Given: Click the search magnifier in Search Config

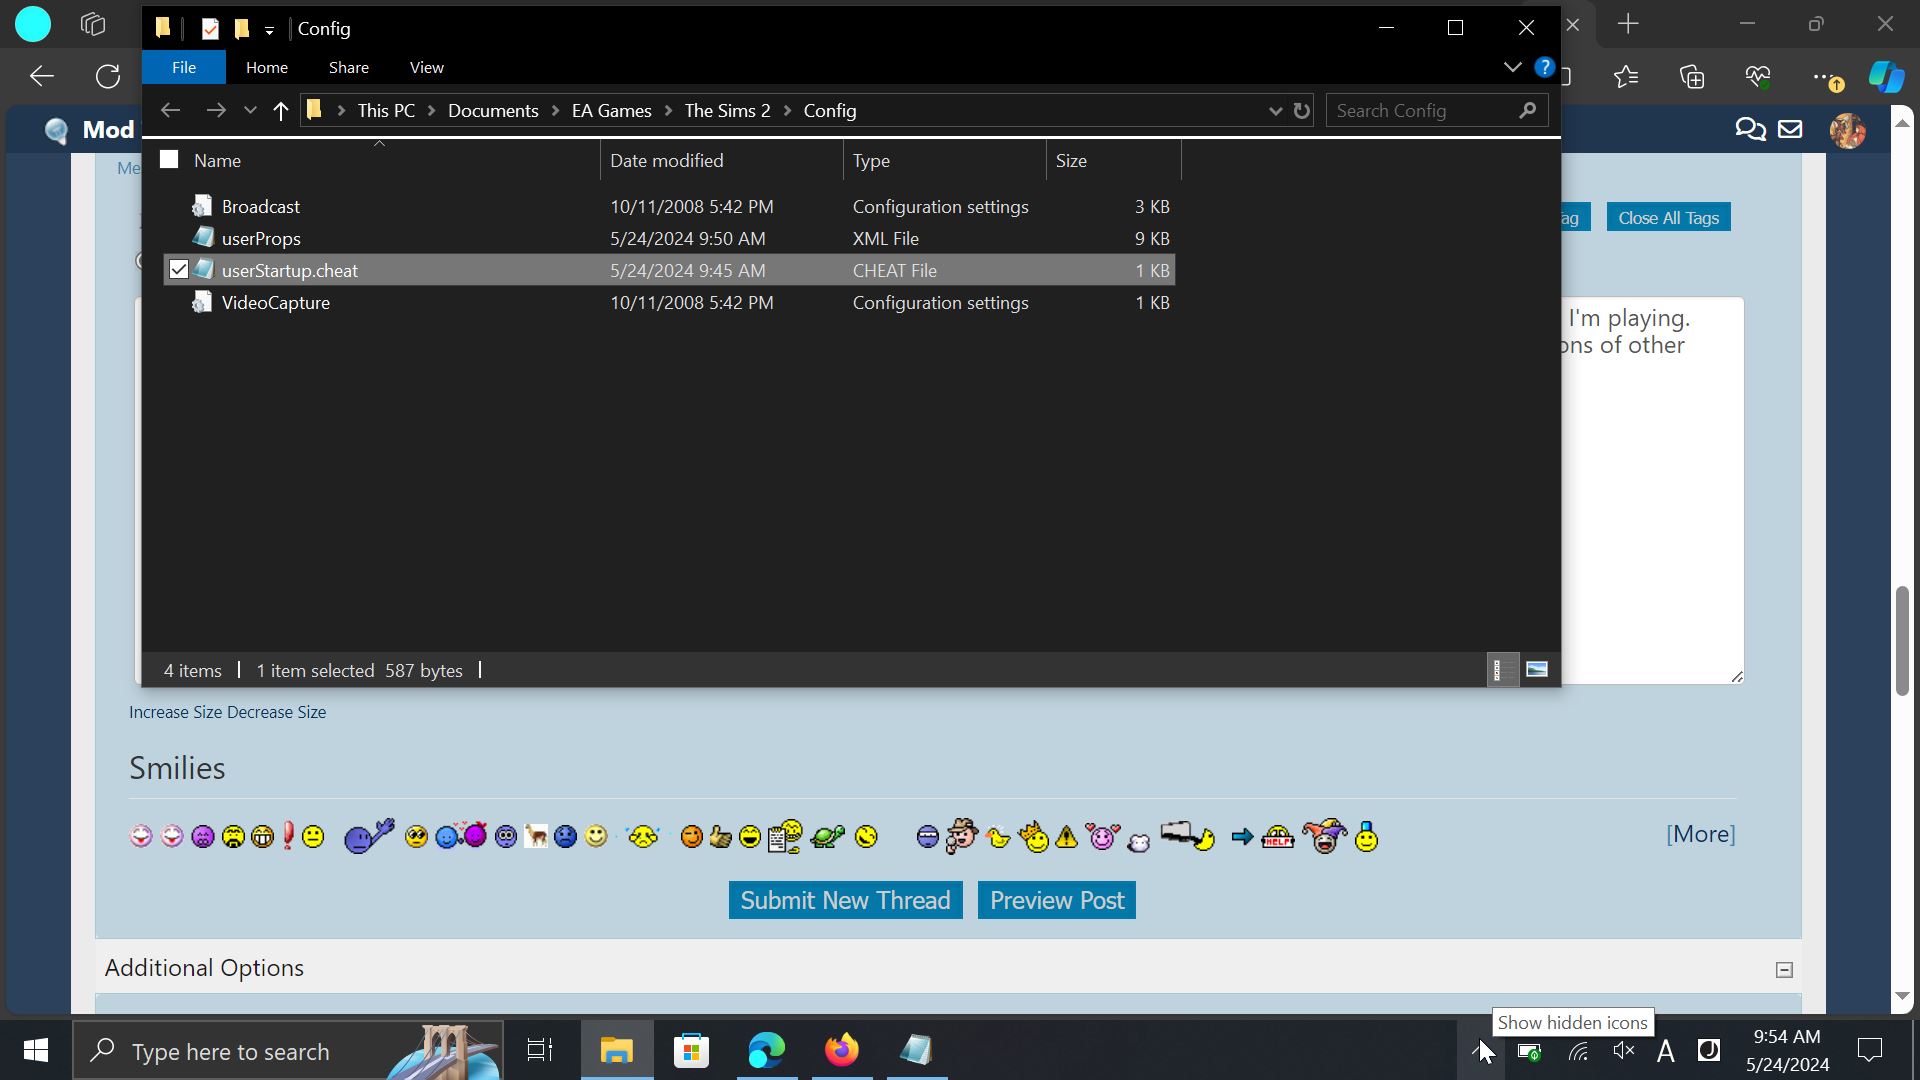Looking at the screenshot, I should [1527, 110].
